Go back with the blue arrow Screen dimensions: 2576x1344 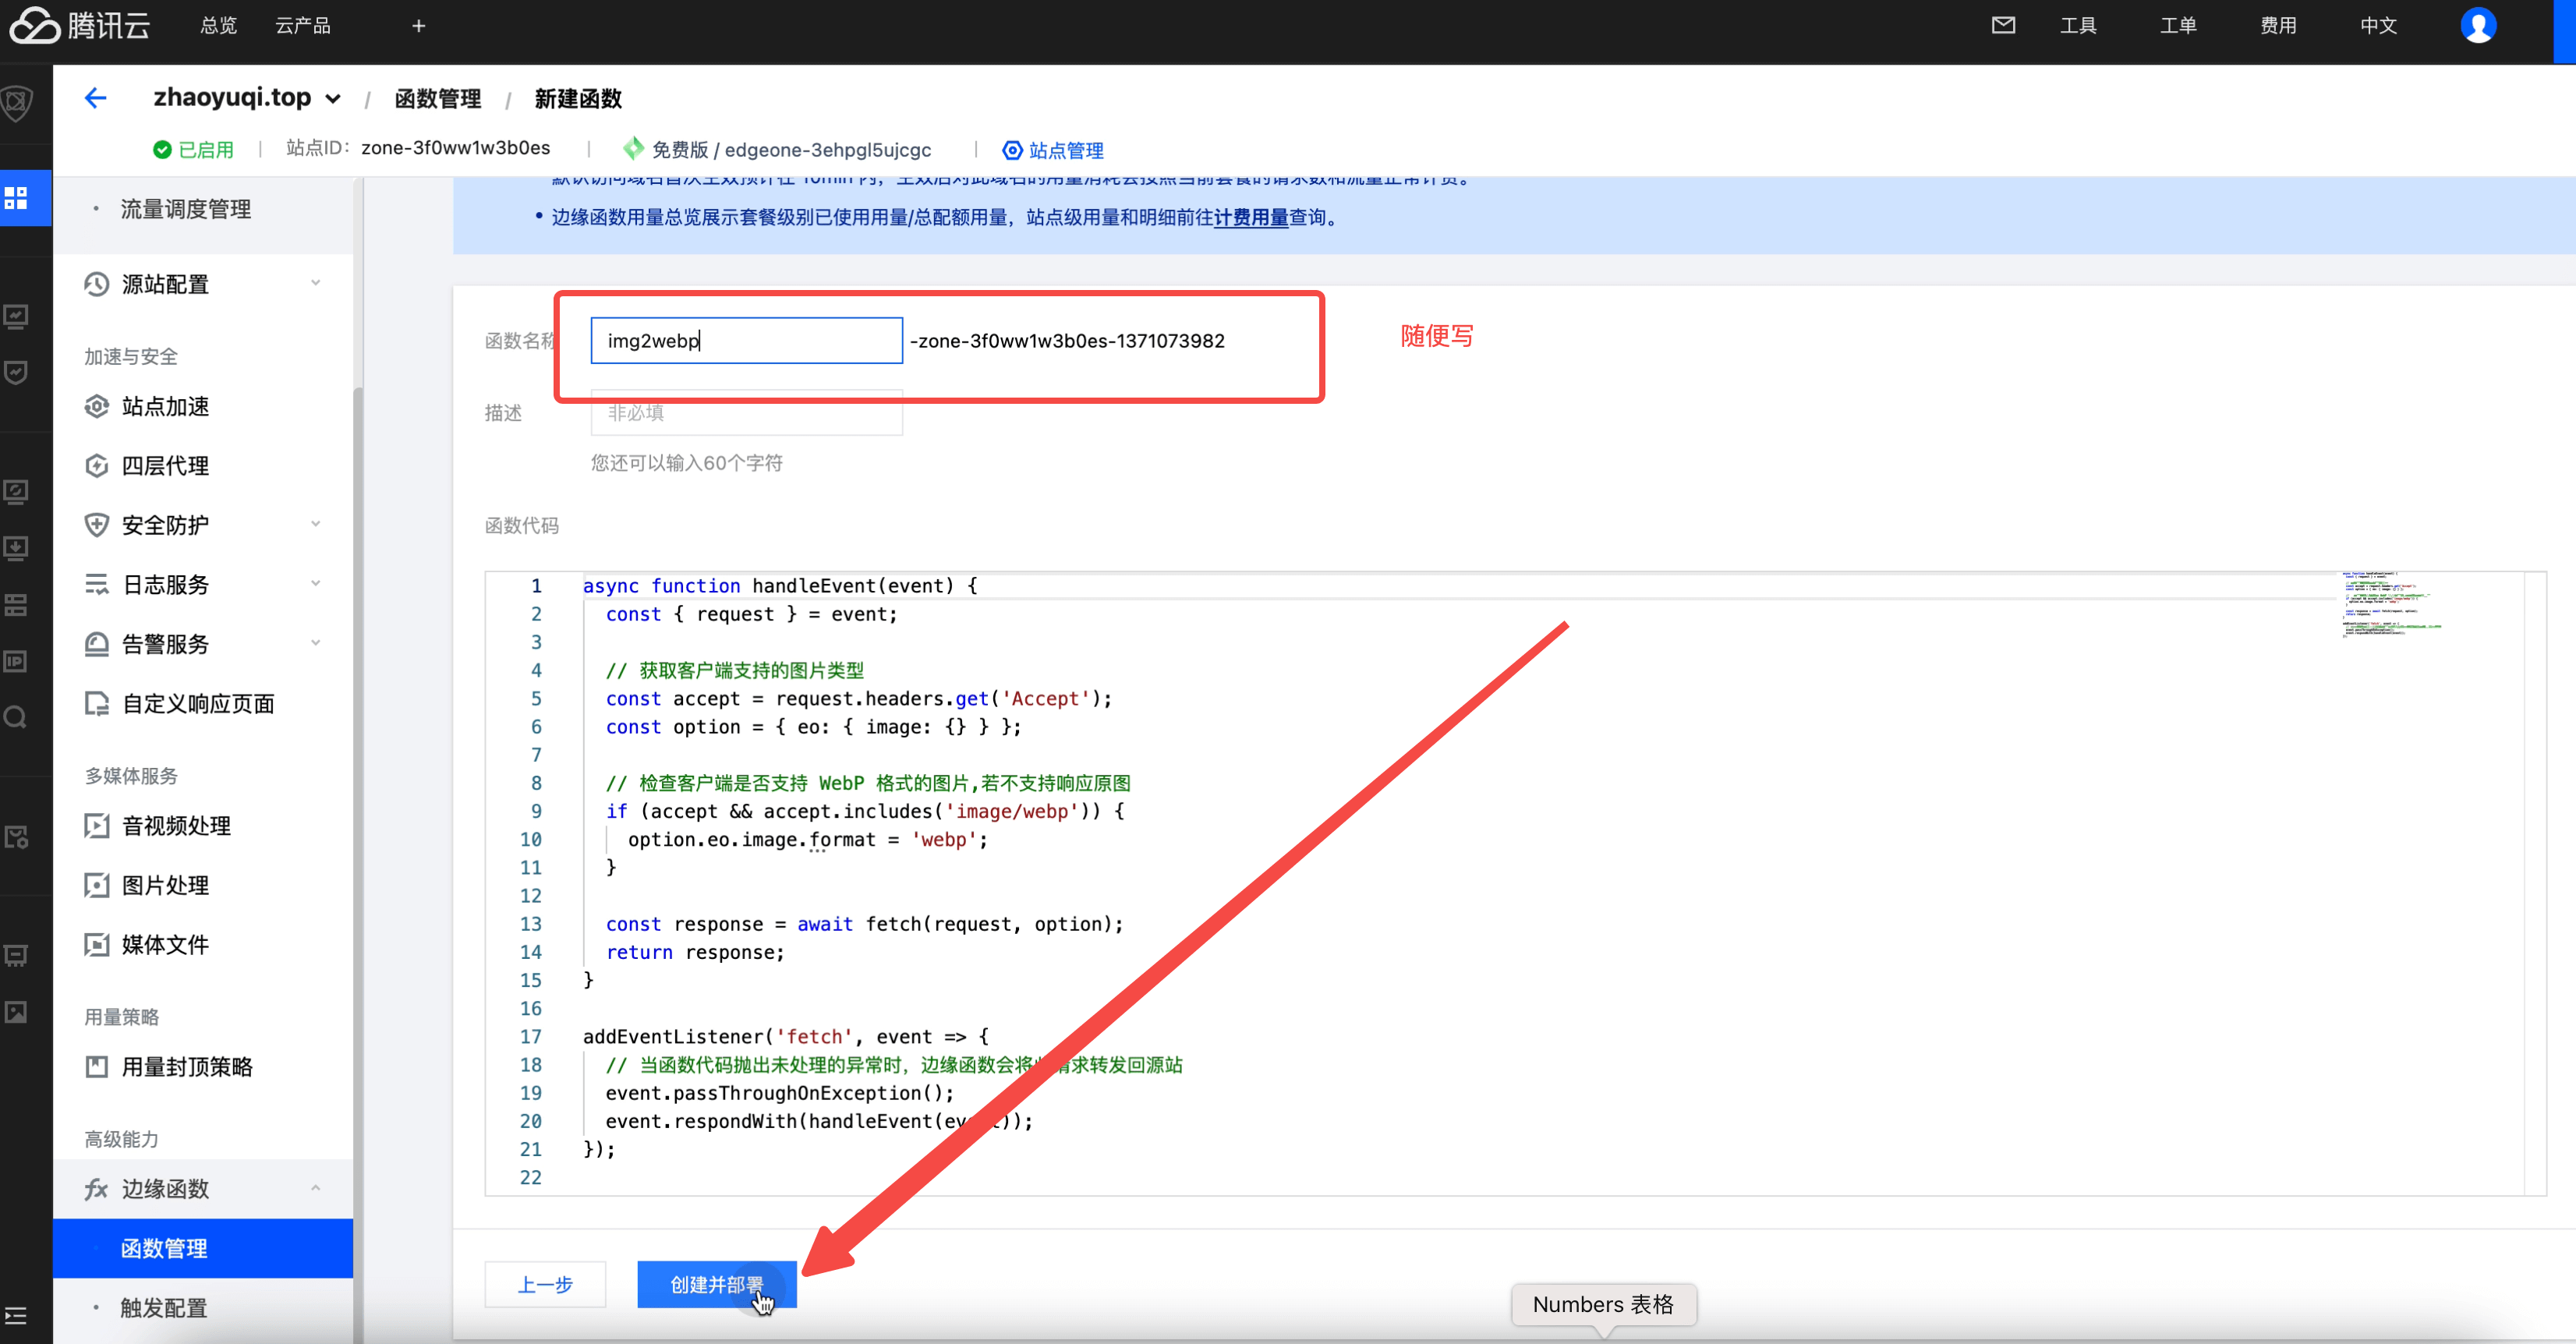[95, 98]
